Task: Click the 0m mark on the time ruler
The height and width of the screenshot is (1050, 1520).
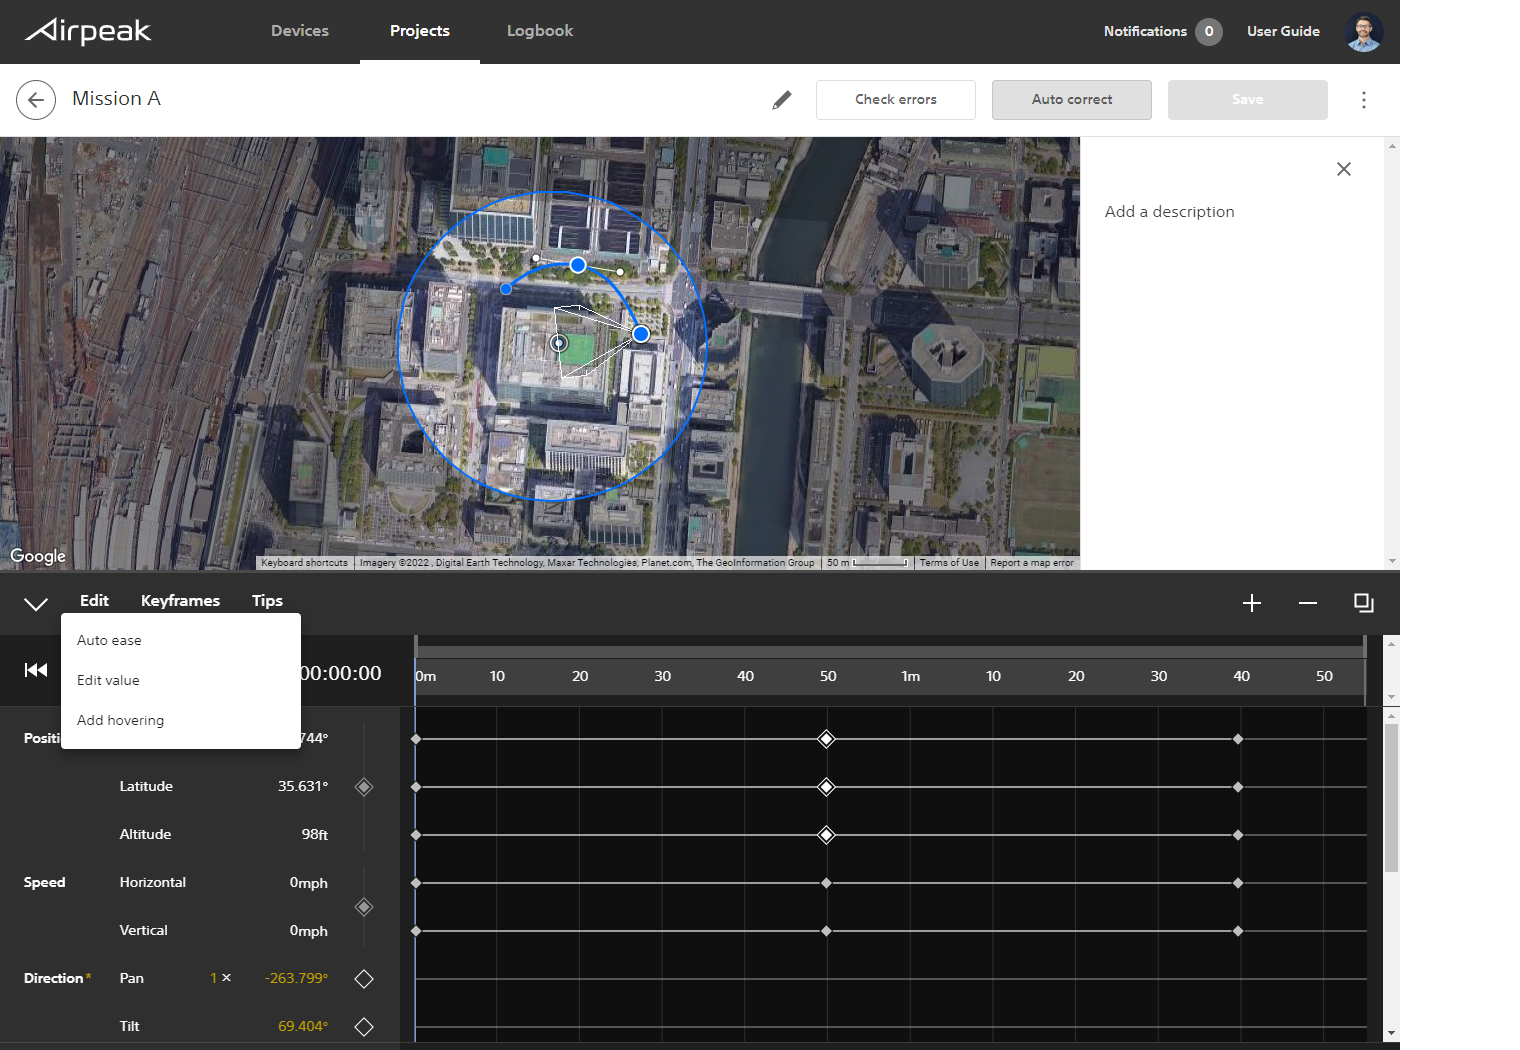Action: tap(426, 676)
